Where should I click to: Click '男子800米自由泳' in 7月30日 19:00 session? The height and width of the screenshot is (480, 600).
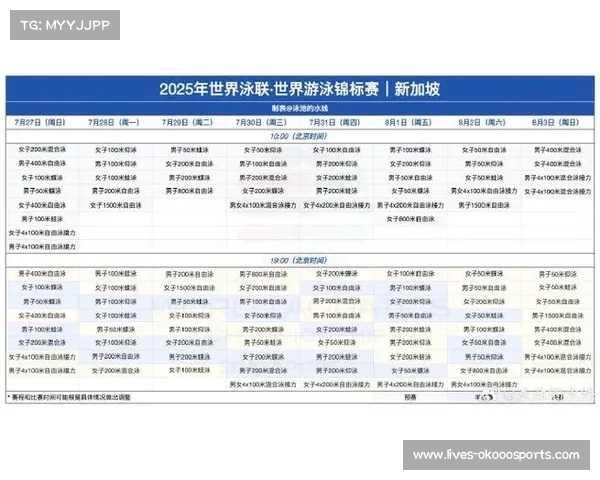tap(263, 274)
